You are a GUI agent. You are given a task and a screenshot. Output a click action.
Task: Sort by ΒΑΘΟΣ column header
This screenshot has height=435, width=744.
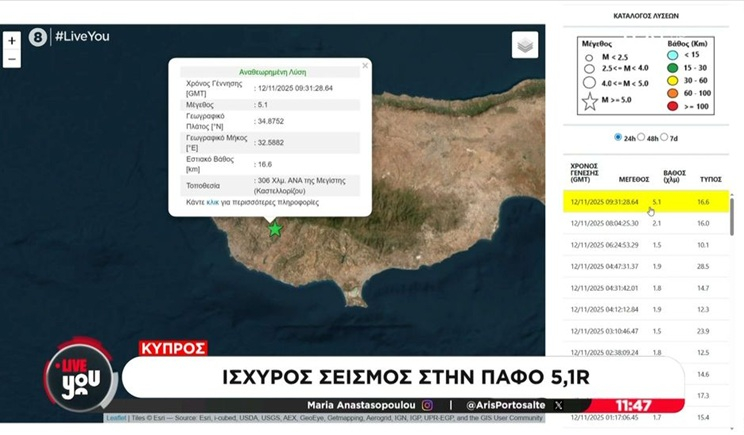[674, 175]
